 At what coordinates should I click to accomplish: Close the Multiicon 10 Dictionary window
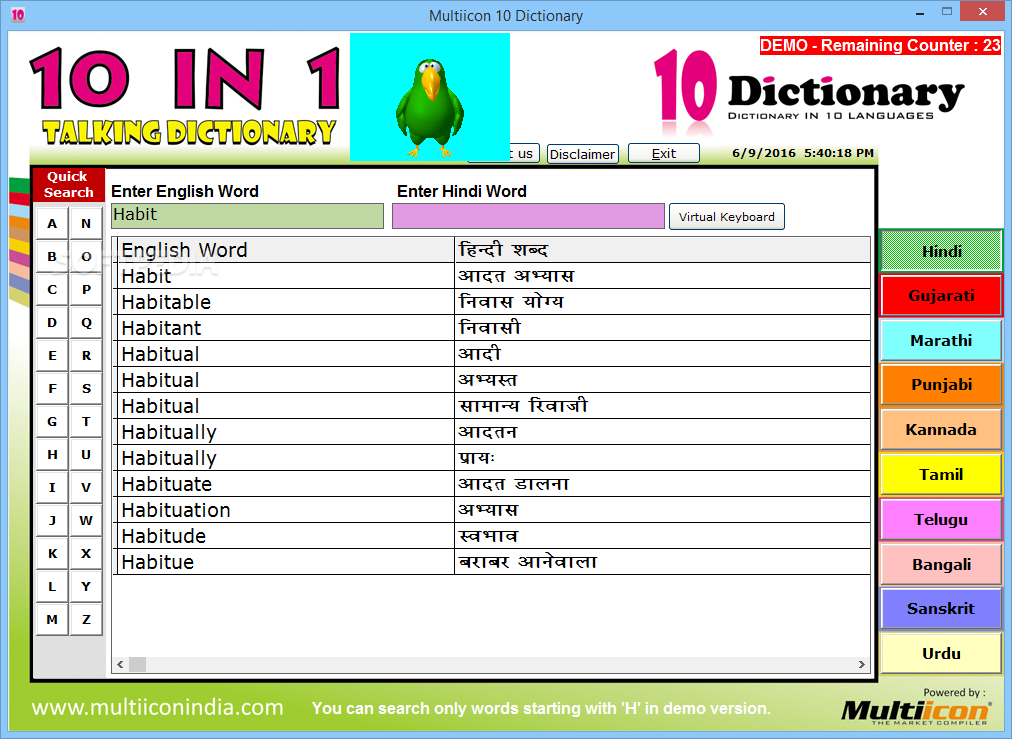point(982,12)
